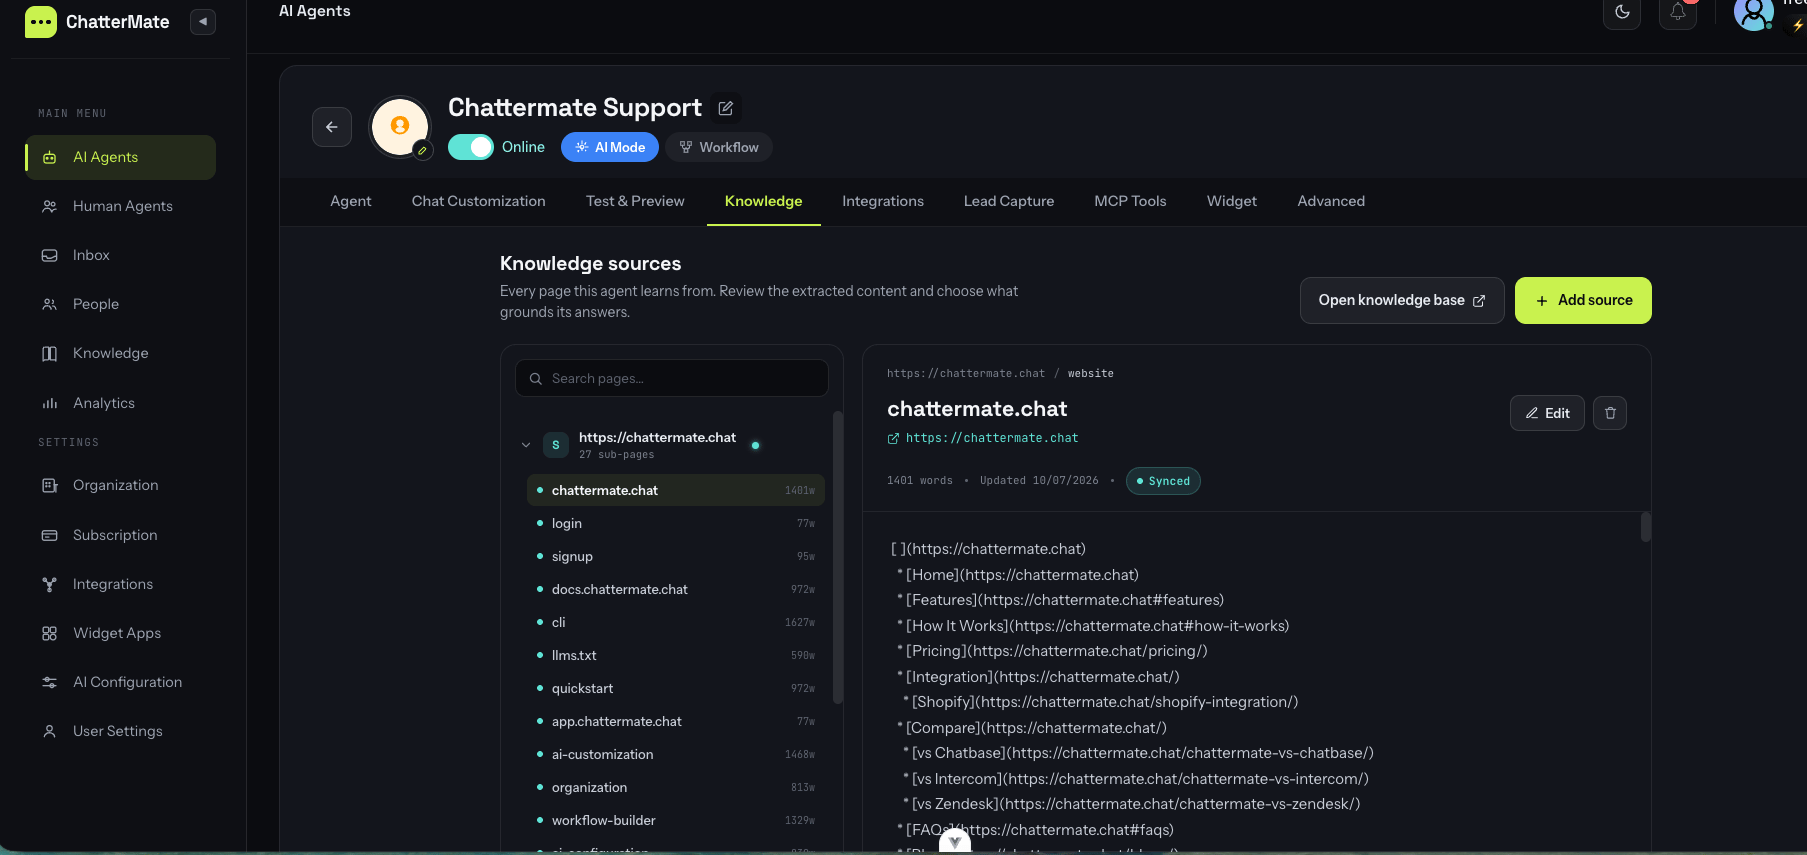
Task: Select the ai-customization page
Action: (x=675, y=754)
